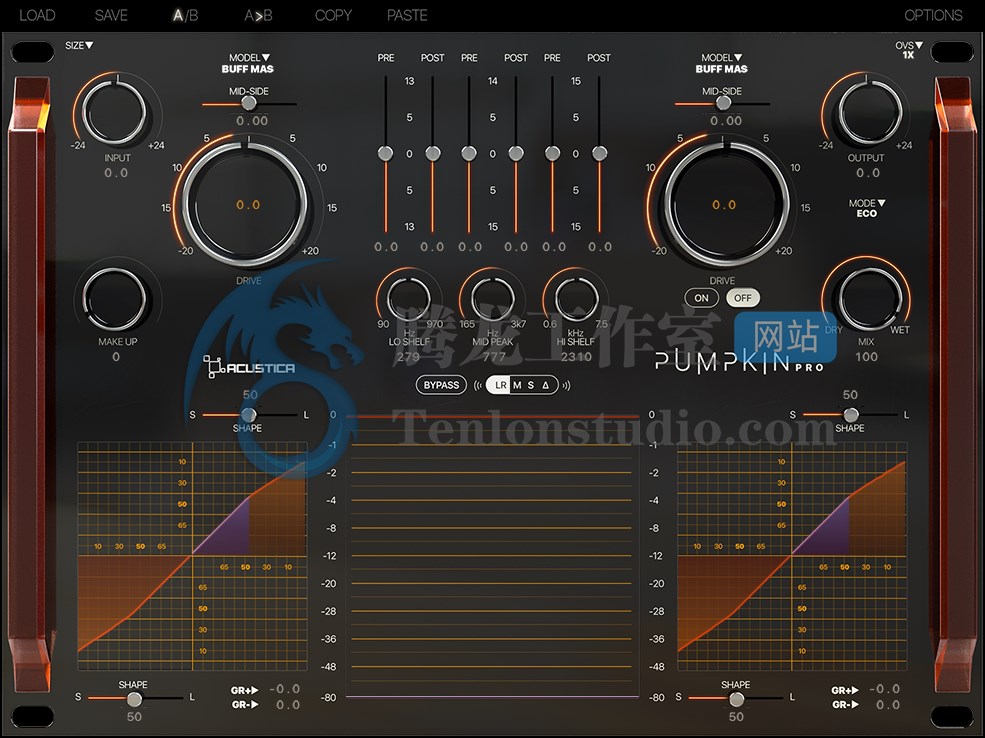
Task: Click the SHAPE slider above left curve graph
Action: tap(249, 415)
